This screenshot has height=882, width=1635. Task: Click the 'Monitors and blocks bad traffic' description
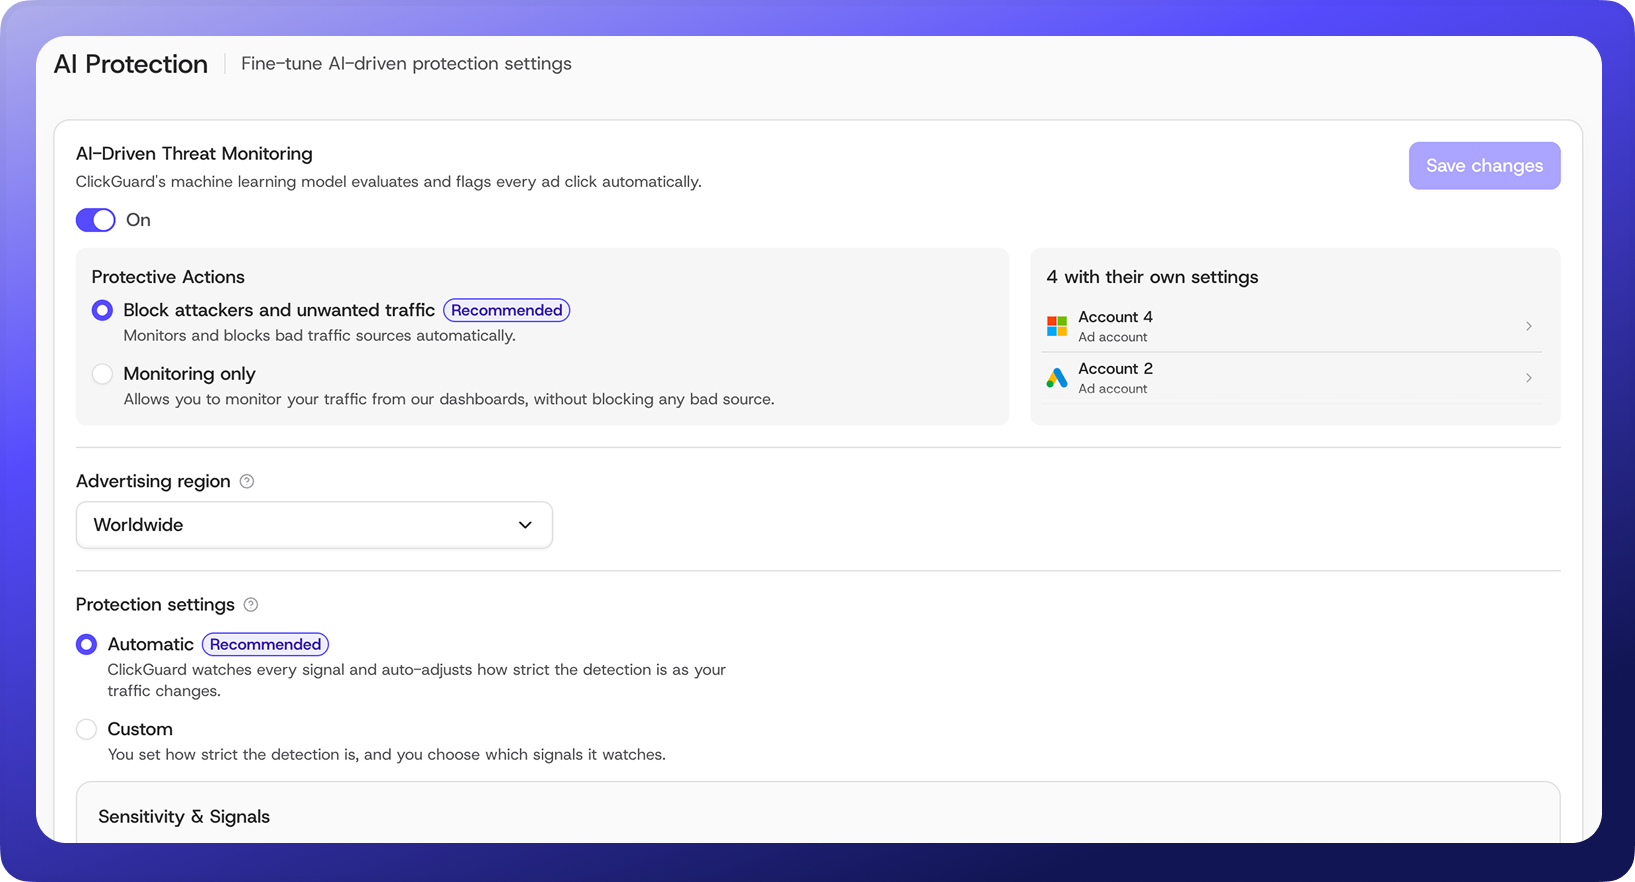coord(320,336)
